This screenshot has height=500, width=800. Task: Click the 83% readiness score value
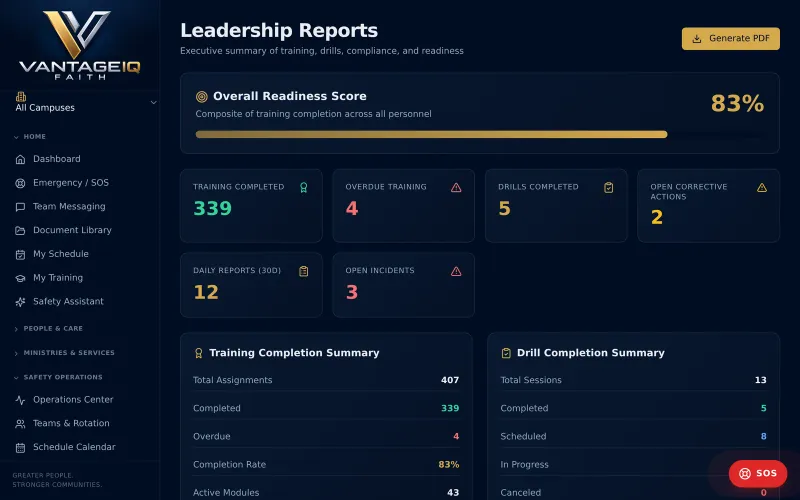(737, 104)
